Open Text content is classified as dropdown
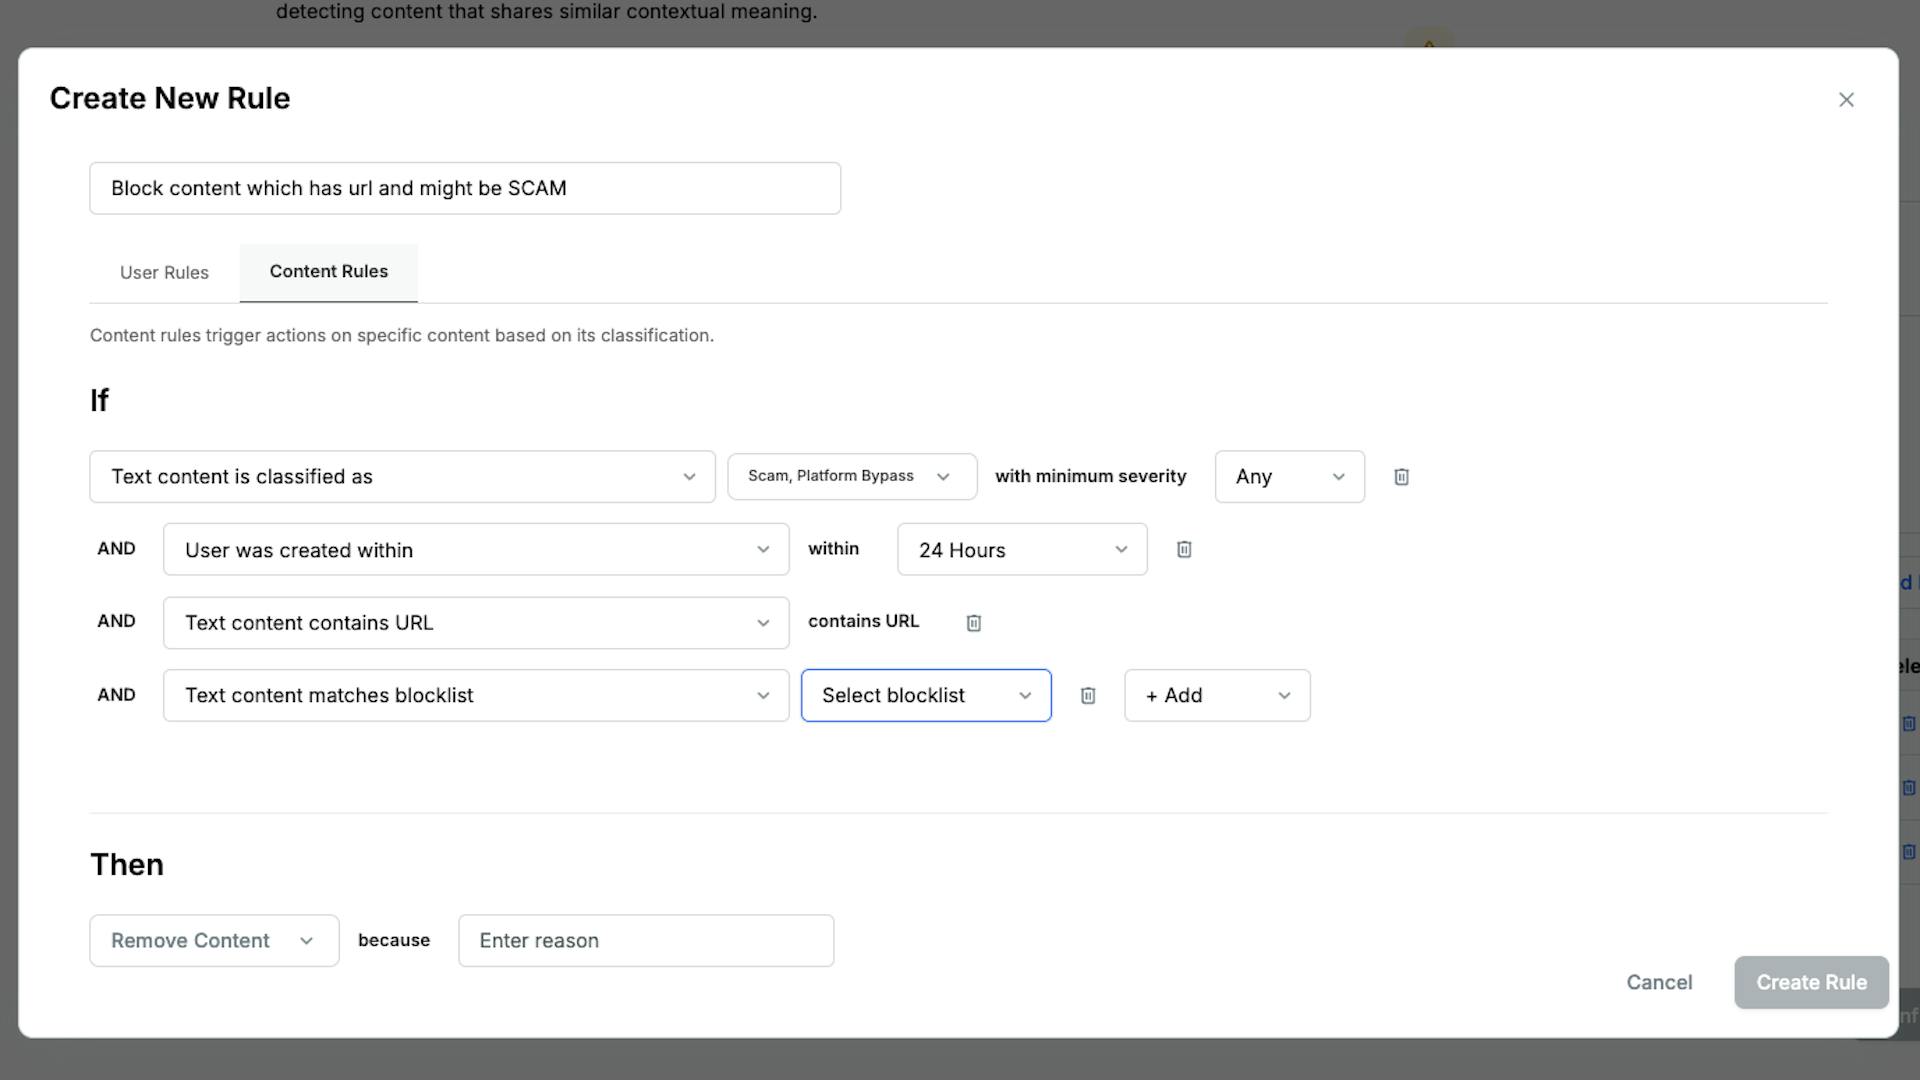Image resolution: width=1920 pixels, height=1080 pixels. click(402, 477)
